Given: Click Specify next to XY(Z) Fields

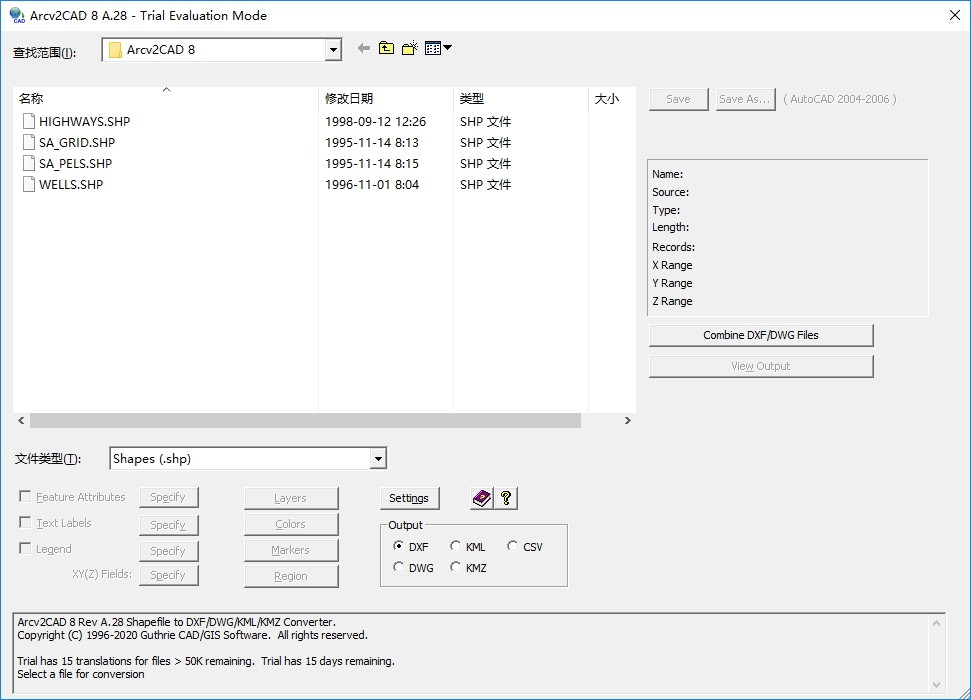Looking at the screenshot, I should tap(168, 575).
